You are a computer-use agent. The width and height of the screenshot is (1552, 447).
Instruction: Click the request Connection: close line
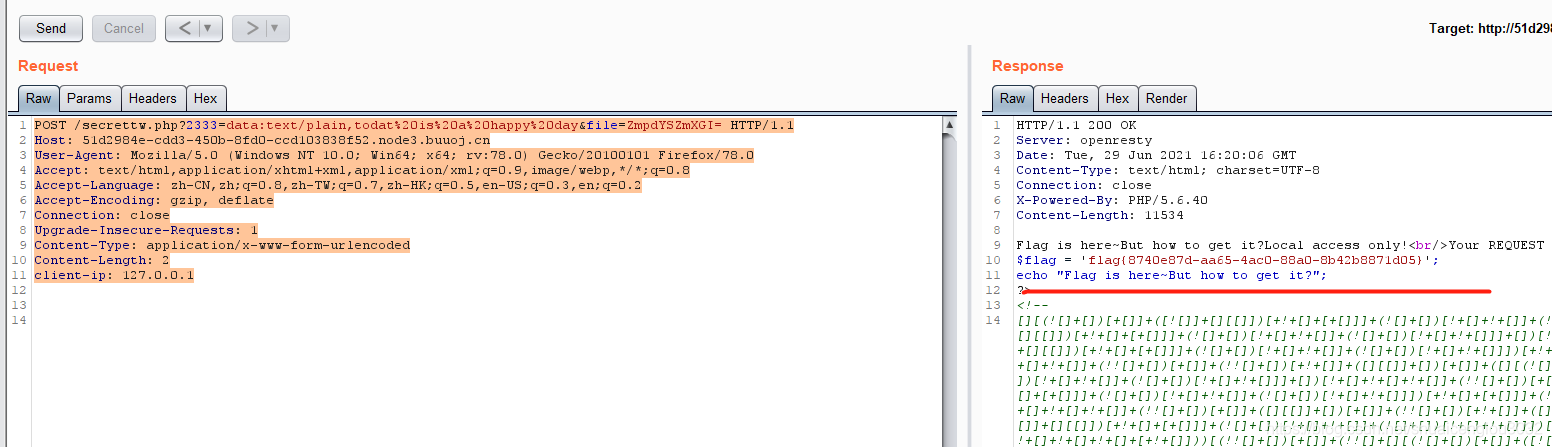click(x=102, y=215)
